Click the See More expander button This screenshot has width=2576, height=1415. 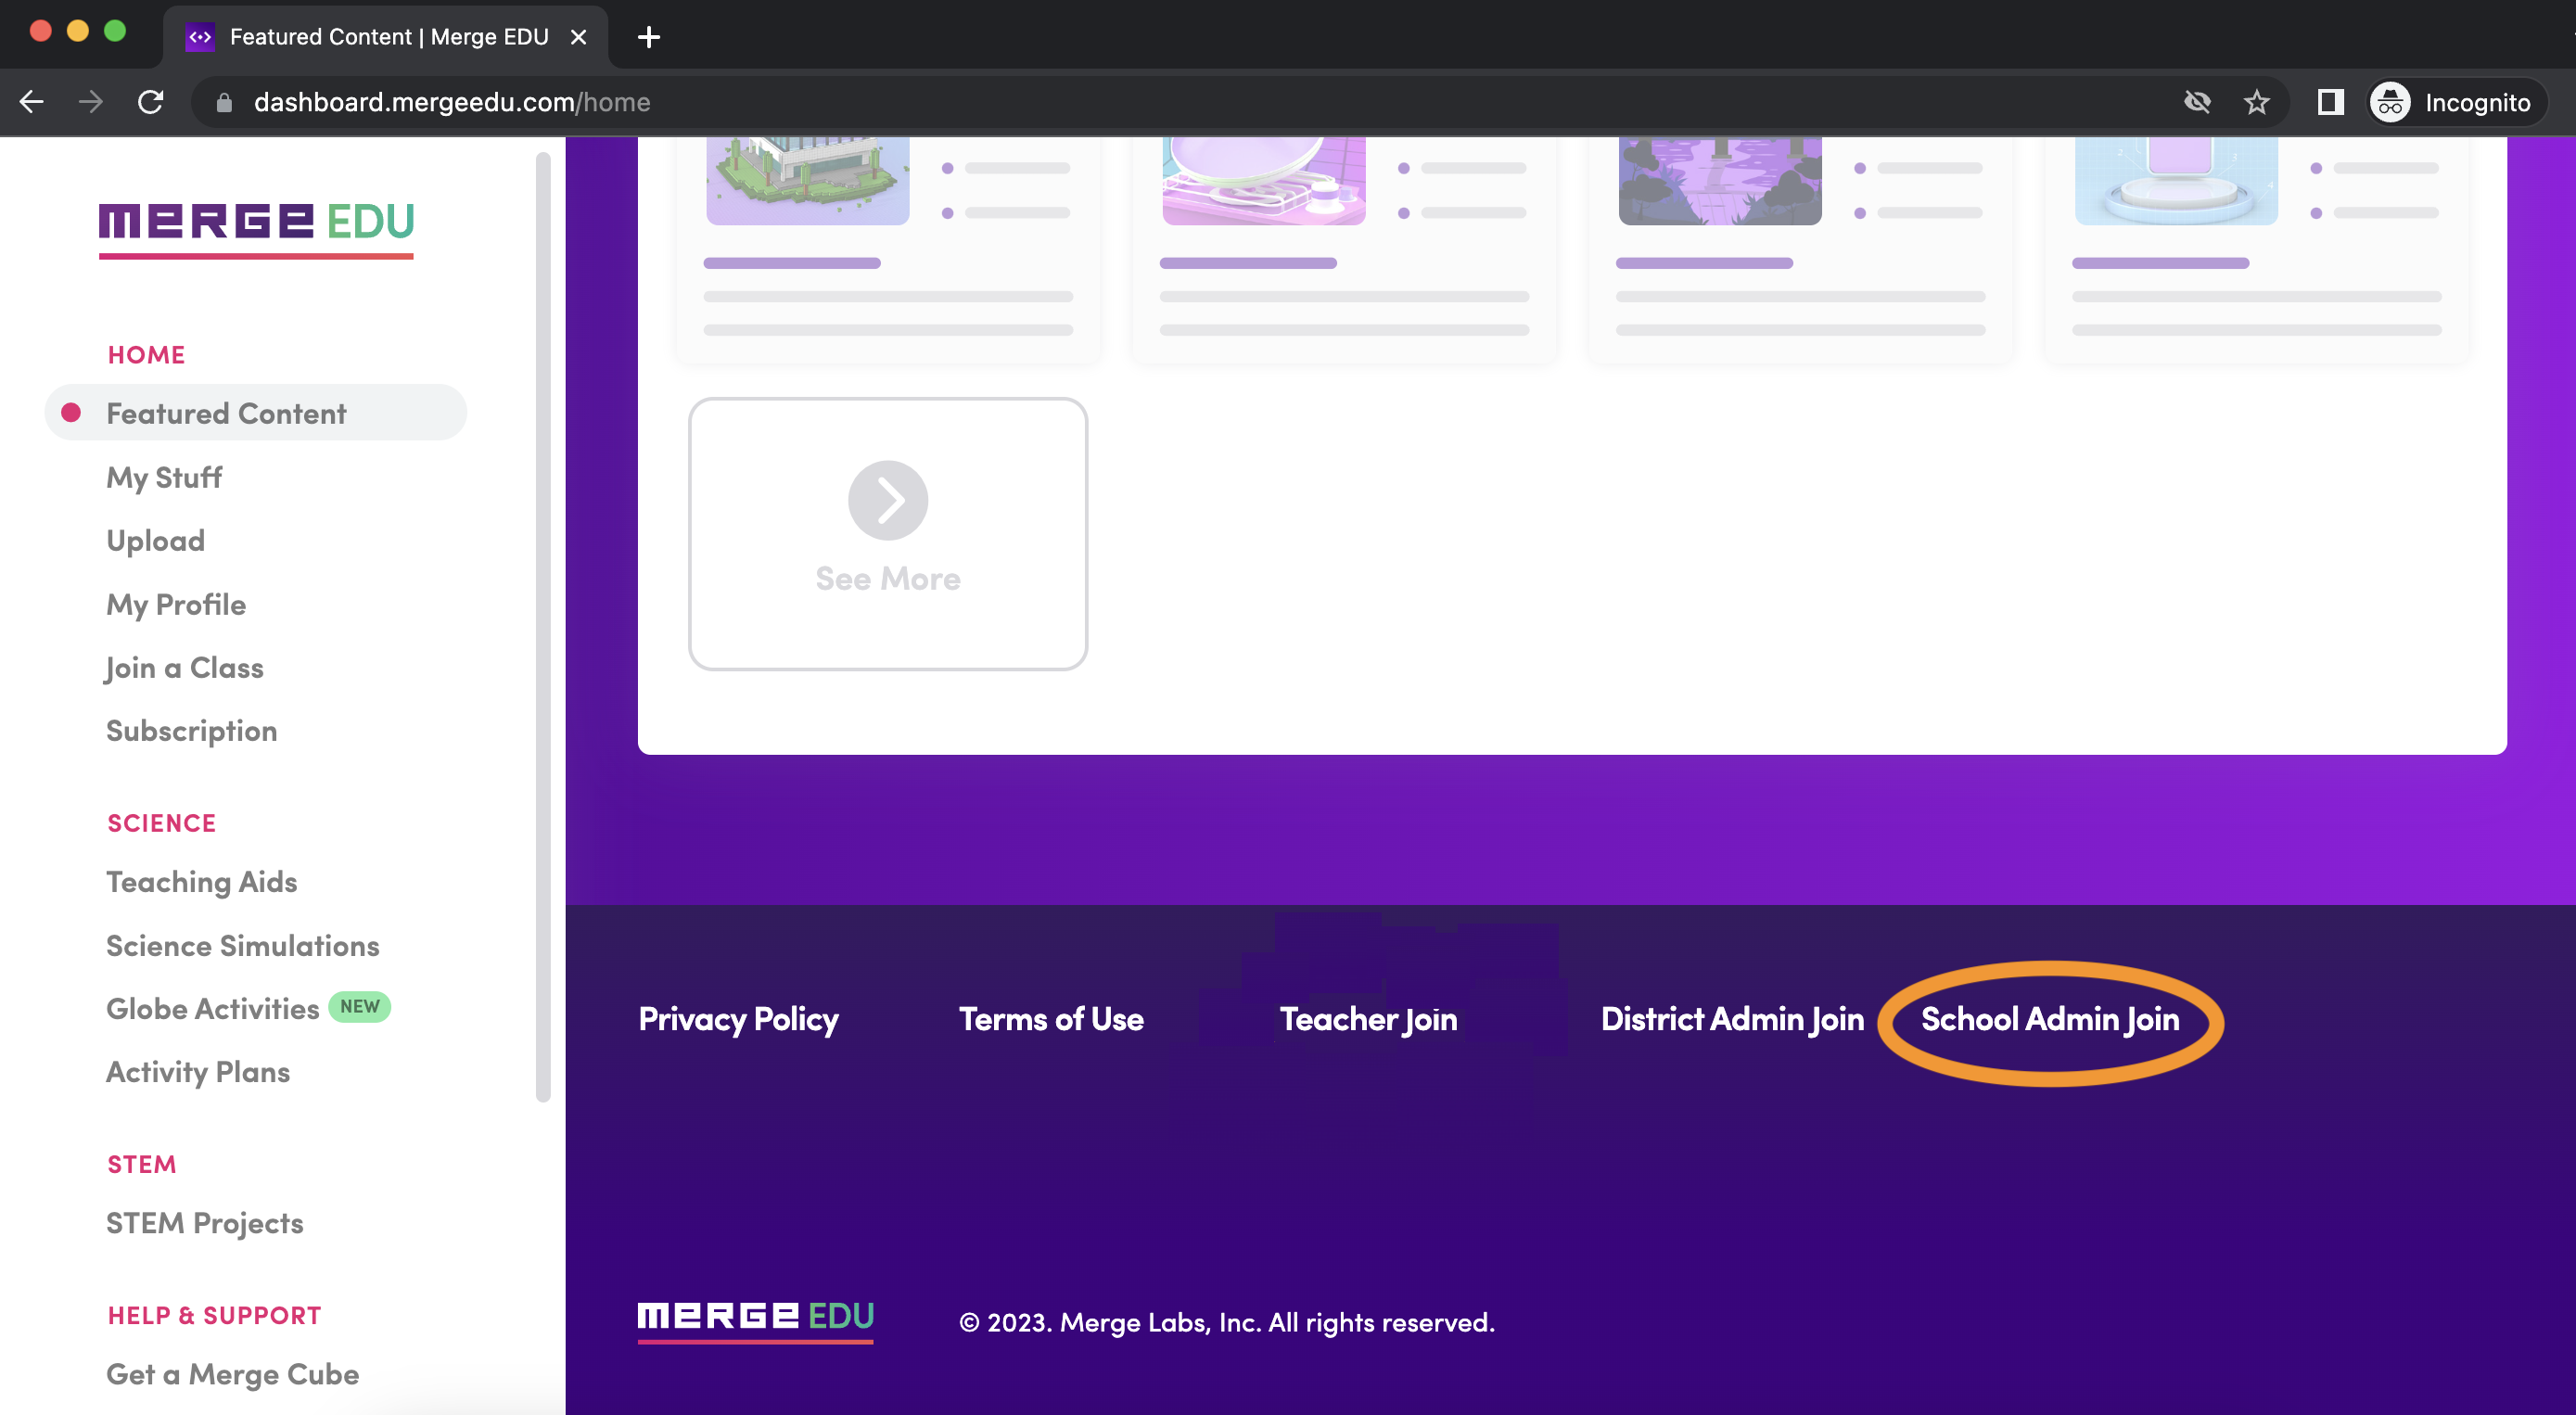pyautogui.click(x=886, y=531)
